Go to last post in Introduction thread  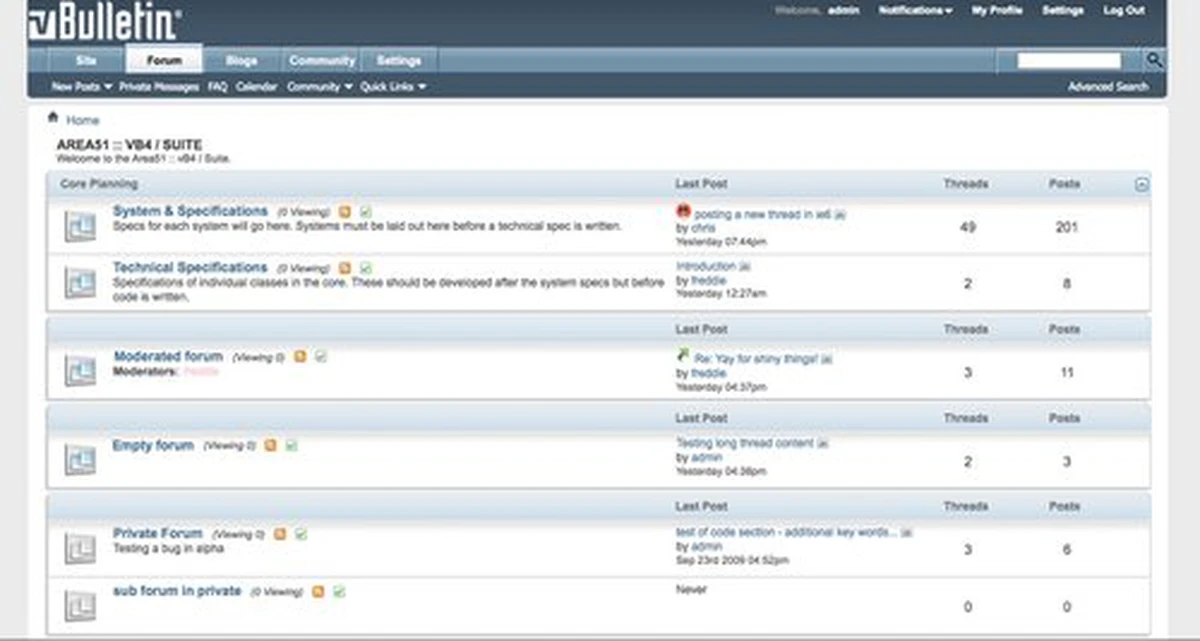[x=744, y=267]
